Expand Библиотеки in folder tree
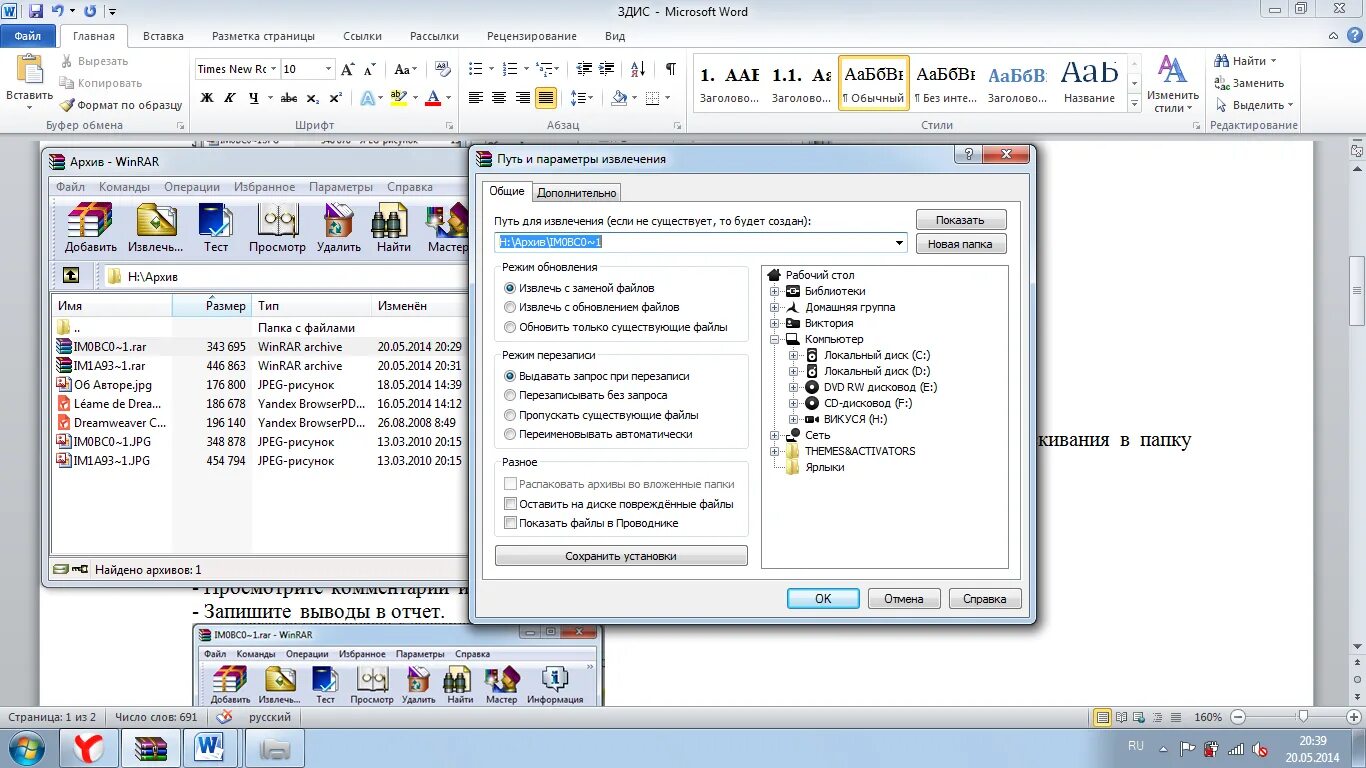The image size is (1366, 768). (x=775, y=291)
